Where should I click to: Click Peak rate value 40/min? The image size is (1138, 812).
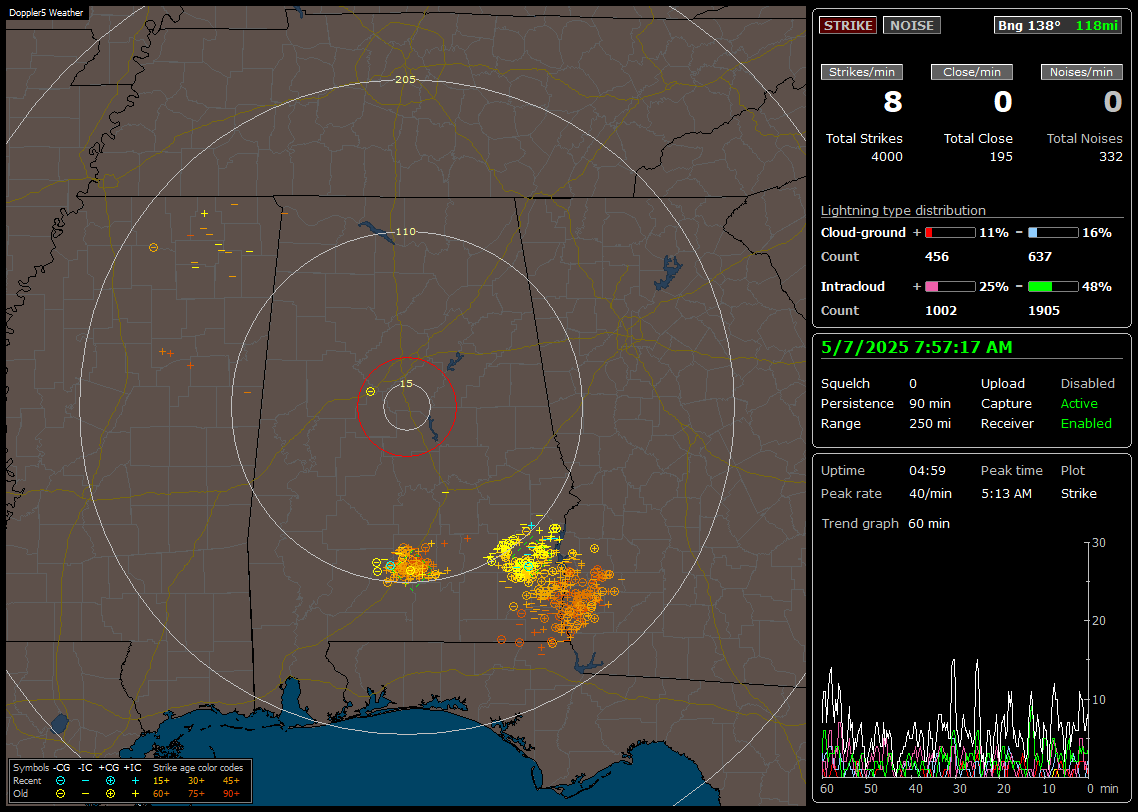pos(930,493)
